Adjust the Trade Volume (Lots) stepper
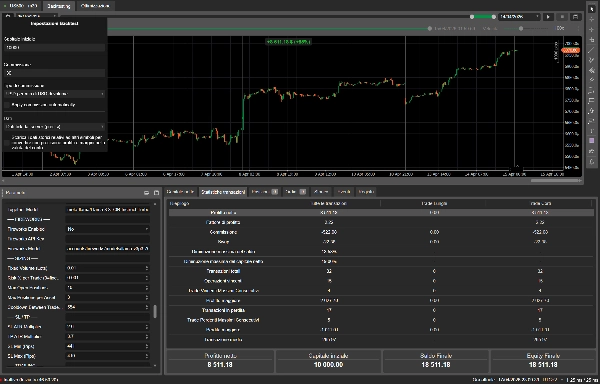 coord(147,268)
